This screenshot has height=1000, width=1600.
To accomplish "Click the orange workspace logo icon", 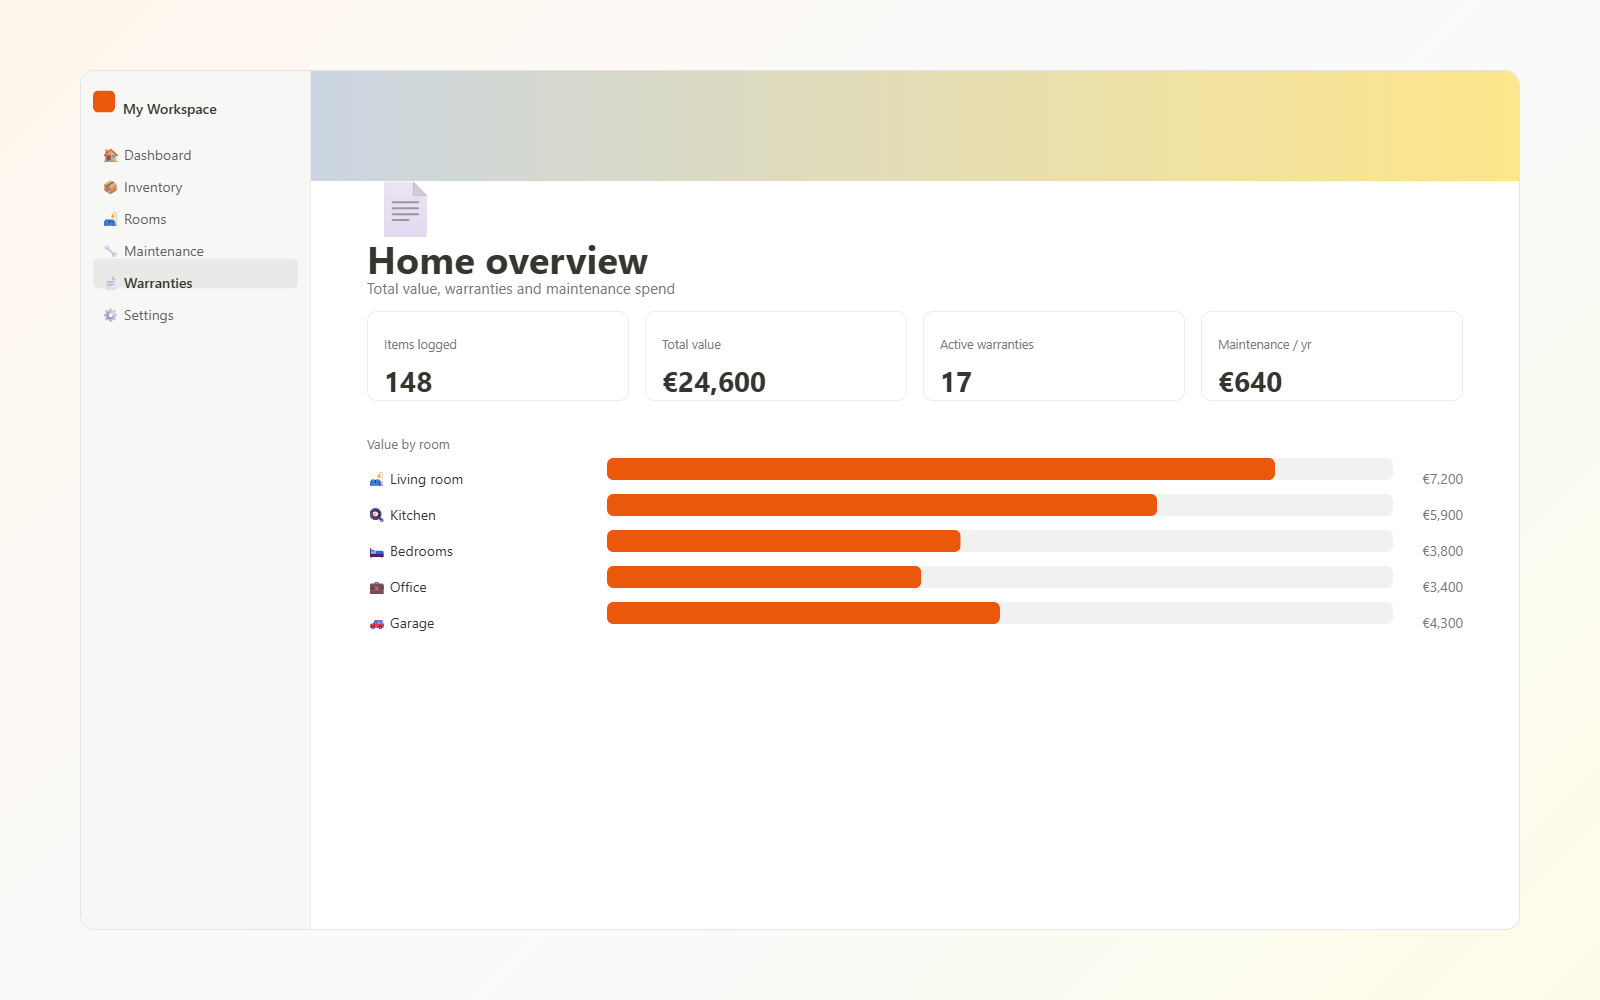I will pyautogui.click(x=104, y=102).
